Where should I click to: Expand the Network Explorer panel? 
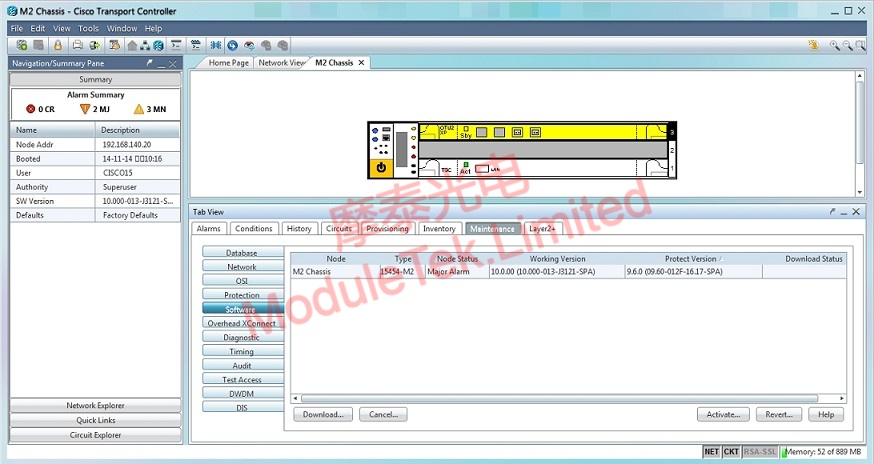tap(95, 405)
